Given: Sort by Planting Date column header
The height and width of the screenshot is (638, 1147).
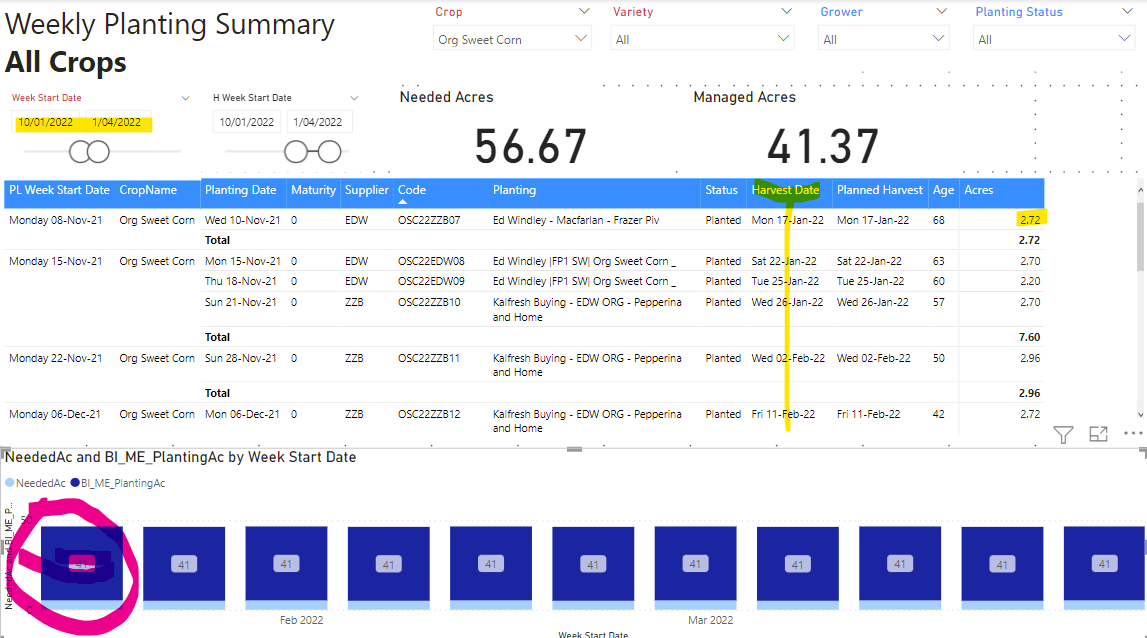Looking at the screenshot, I should [241, 190].
